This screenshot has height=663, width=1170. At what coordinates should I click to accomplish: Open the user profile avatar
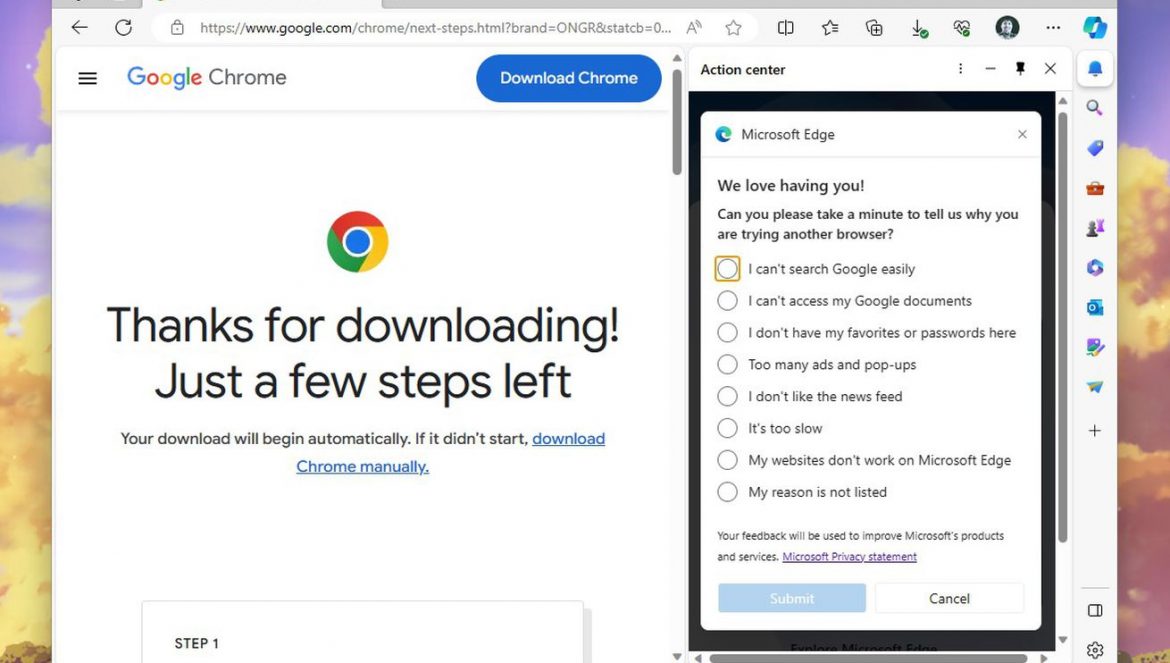pyautogui.click(x=1007, y=28)
